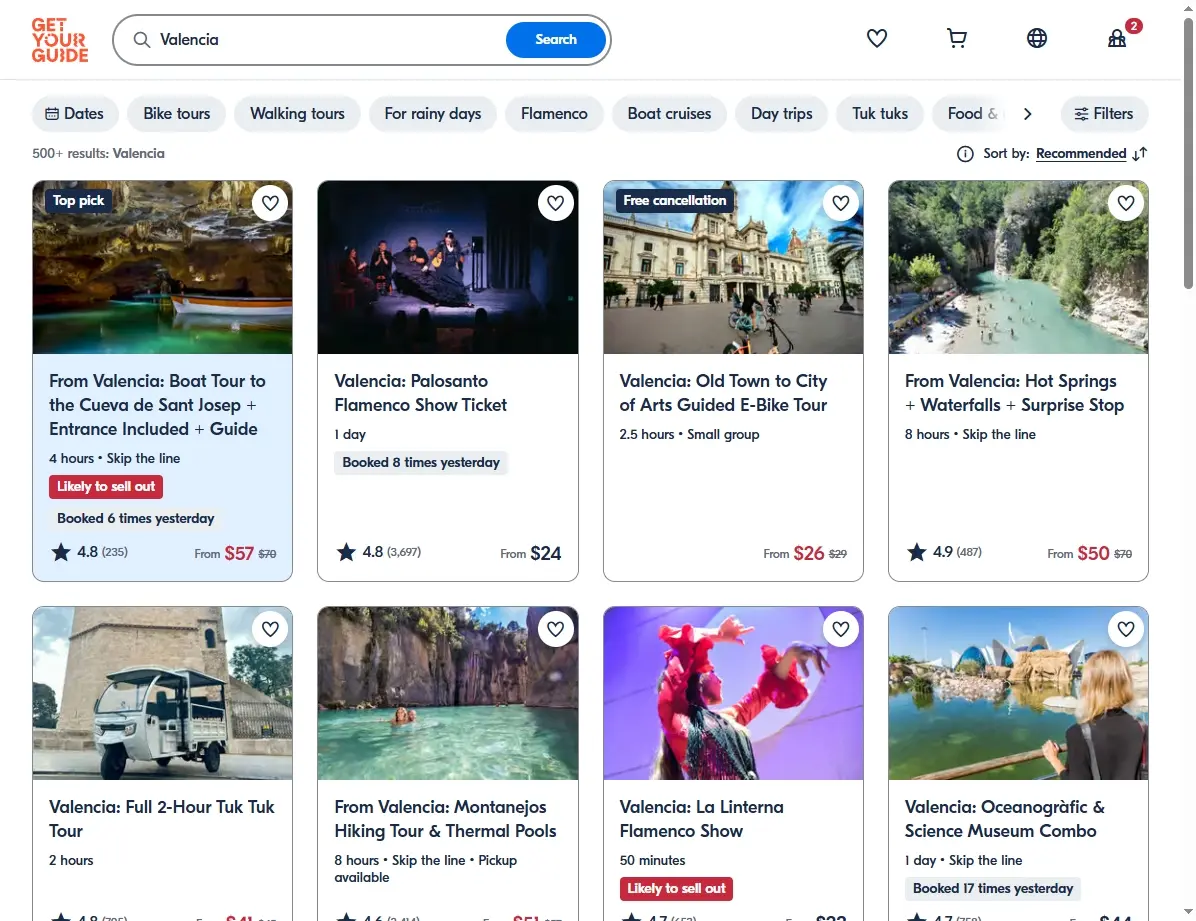This screenshot has width=1196, height=921.
Task: Open the Recommended sort dropdown
Action: [1081, 154]
